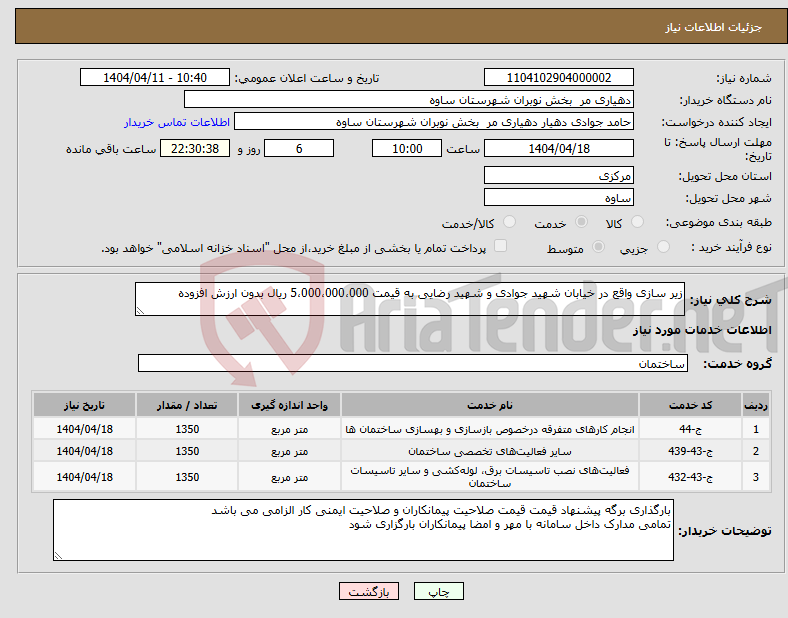This screenshot has width=788, height=618.
Task: Click the کد خدمت column header
Action: coord(691,405)
